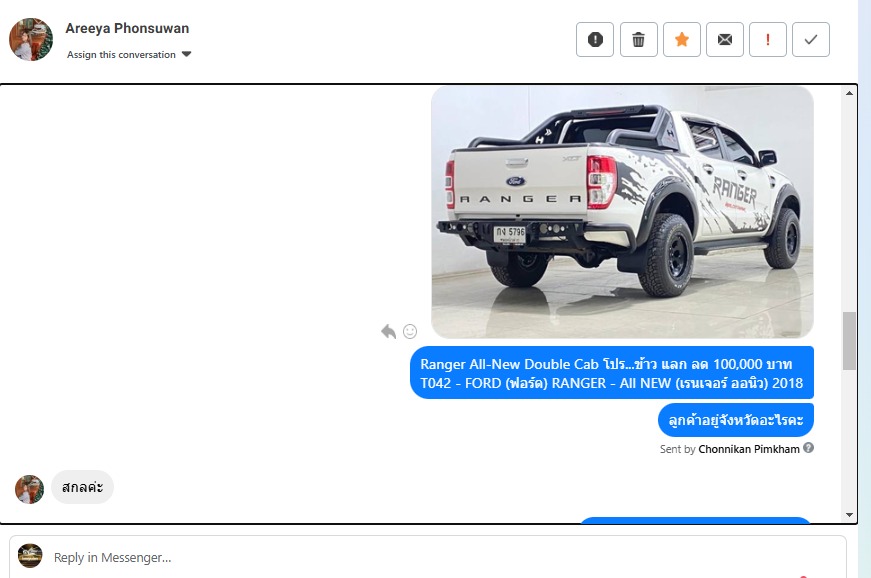
Task: Open Assign this conversation dropdown
Action: coord(129,54)
